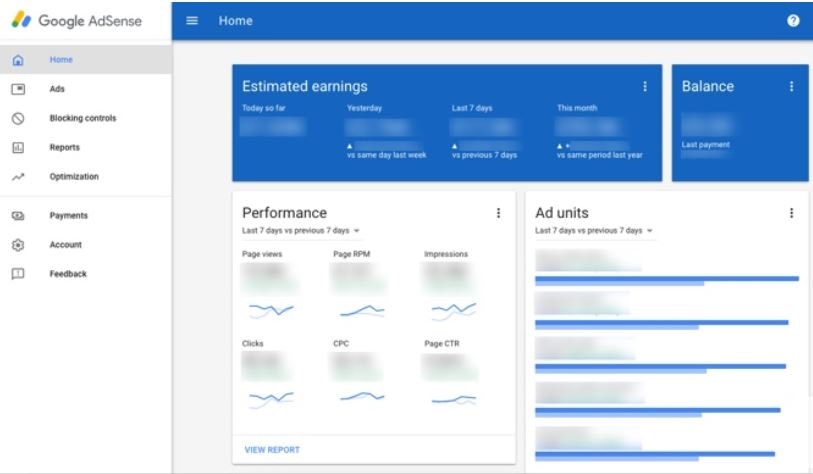Click 'vs previous 7 days' text
This screenshot has height=474, width=813.
(484, 155)
